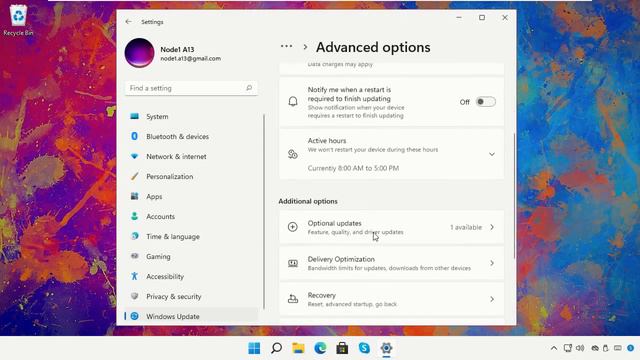Screen dimensions: 640x360
Task: Click the Find a setting search box
Action: (x=191, y=88)
